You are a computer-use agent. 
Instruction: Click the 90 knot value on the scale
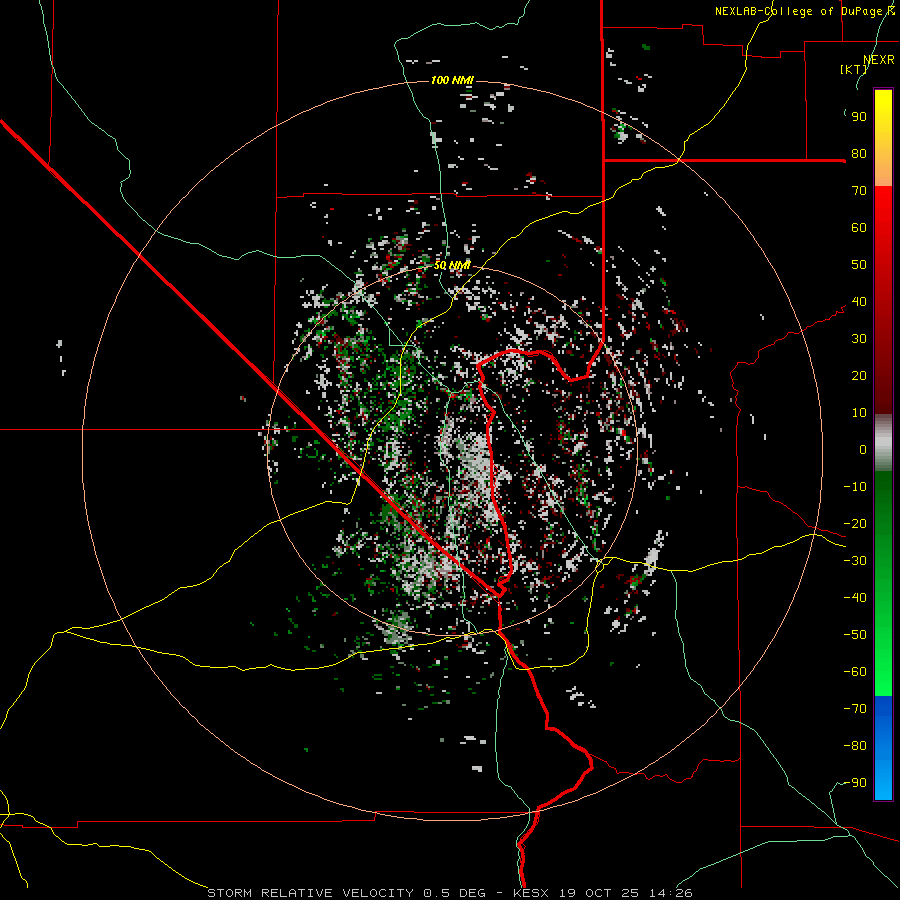(x=859, y=117)
